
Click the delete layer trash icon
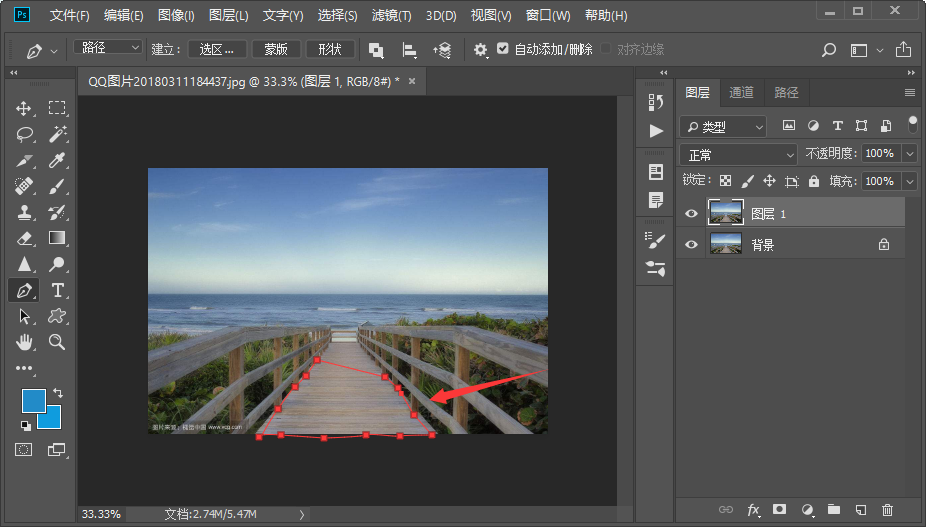(x=886, y=510)
